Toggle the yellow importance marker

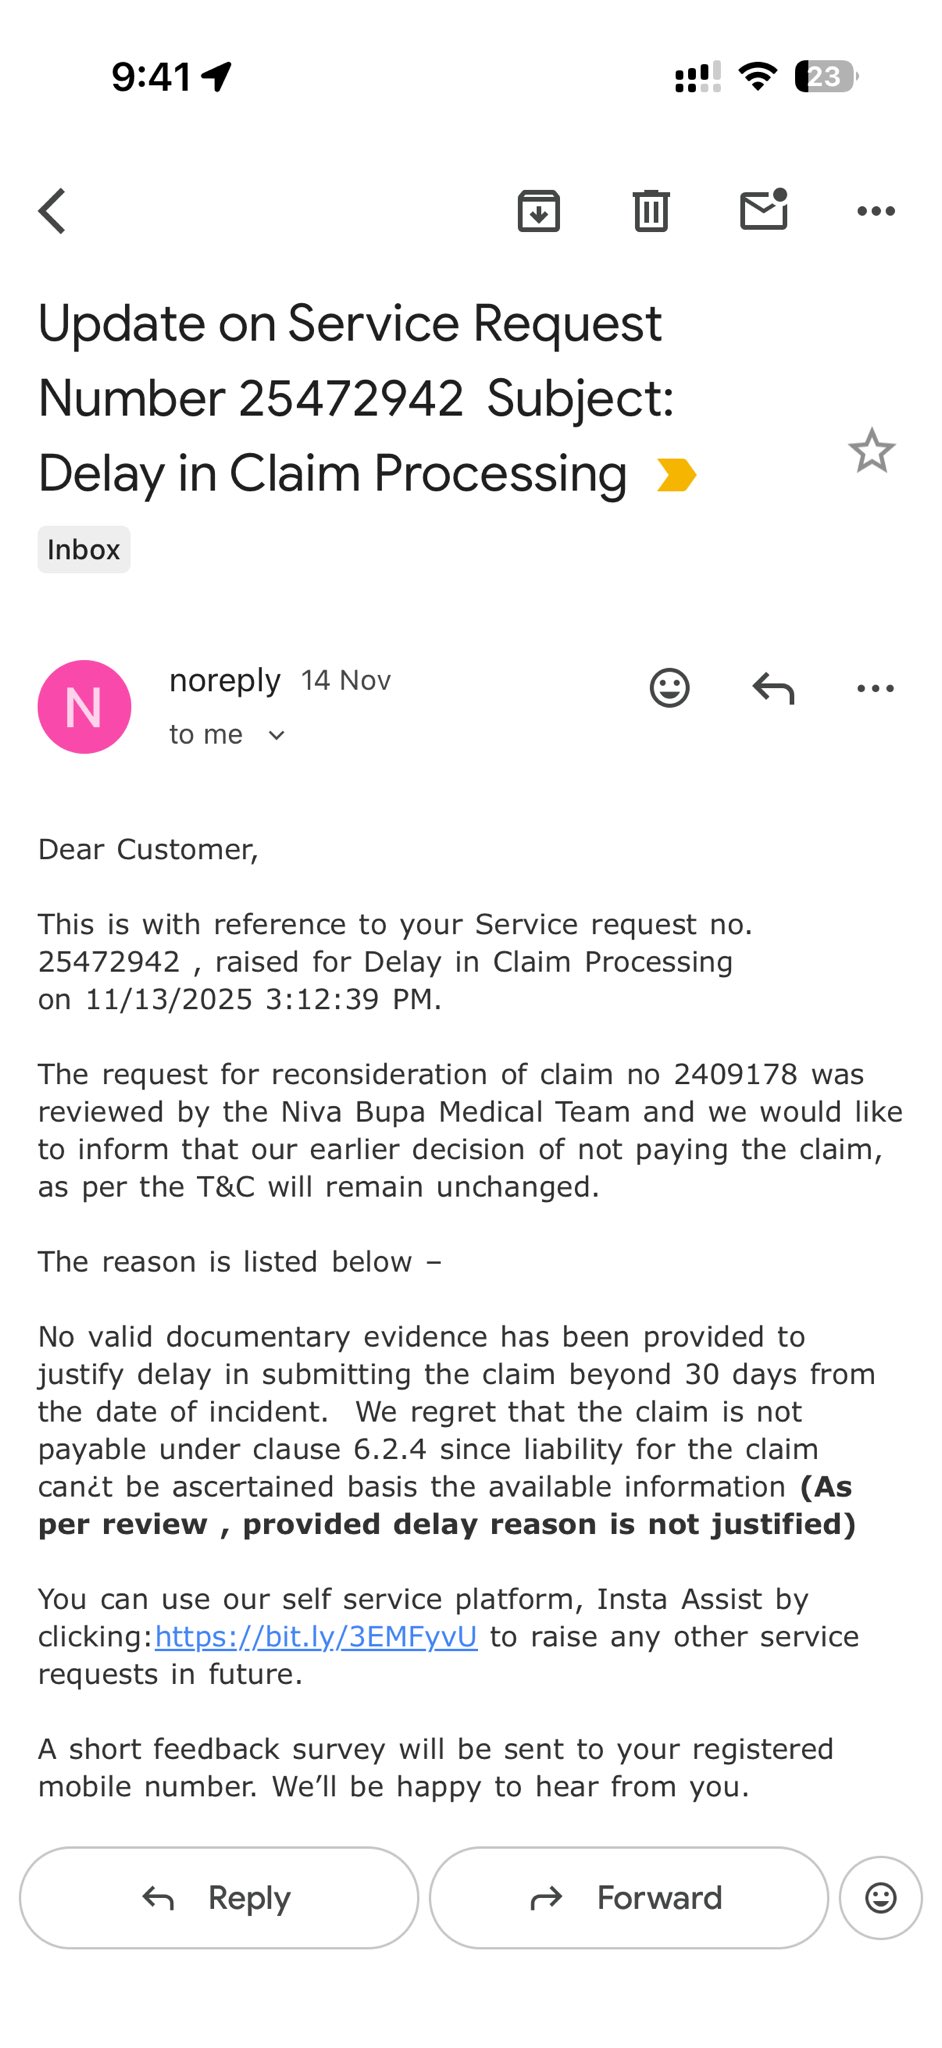(x=676, y=475)
